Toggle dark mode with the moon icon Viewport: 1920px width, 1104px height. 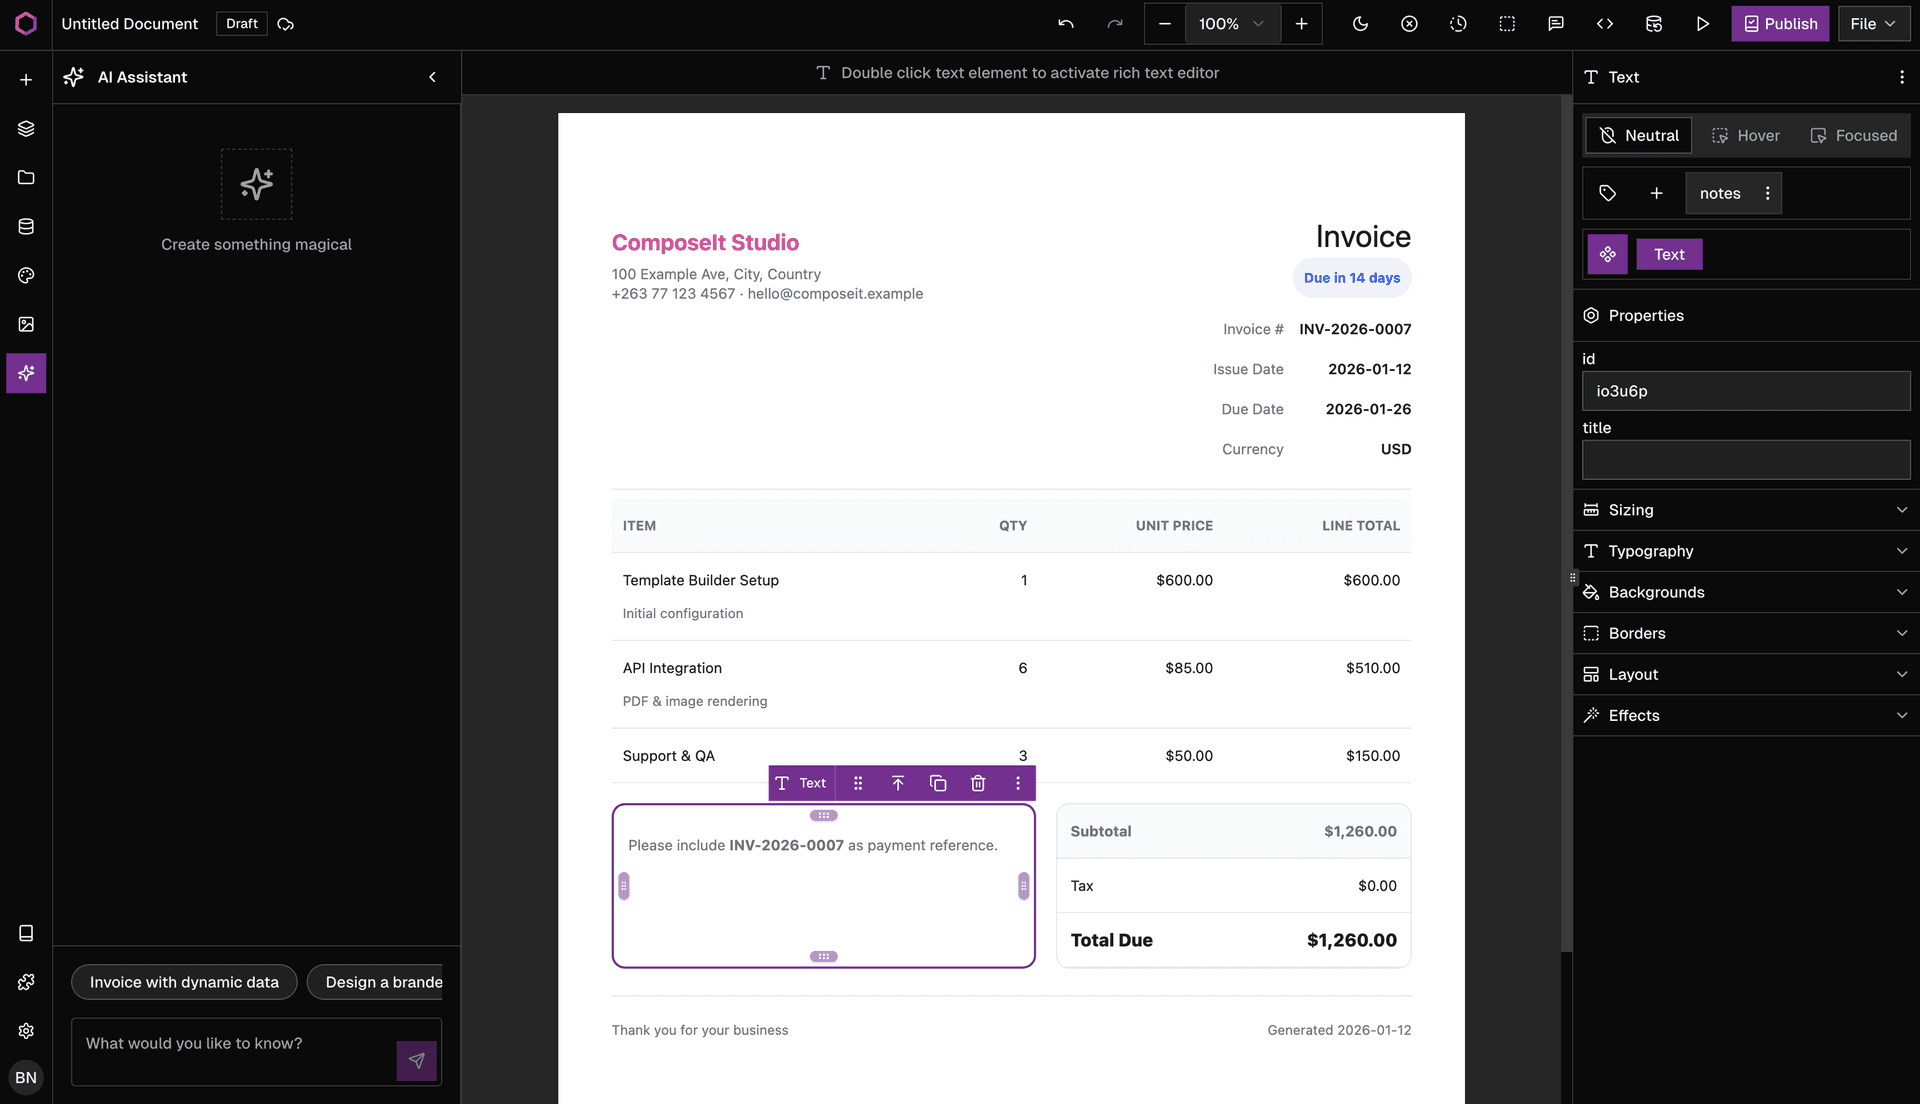tap(1361, 23)
